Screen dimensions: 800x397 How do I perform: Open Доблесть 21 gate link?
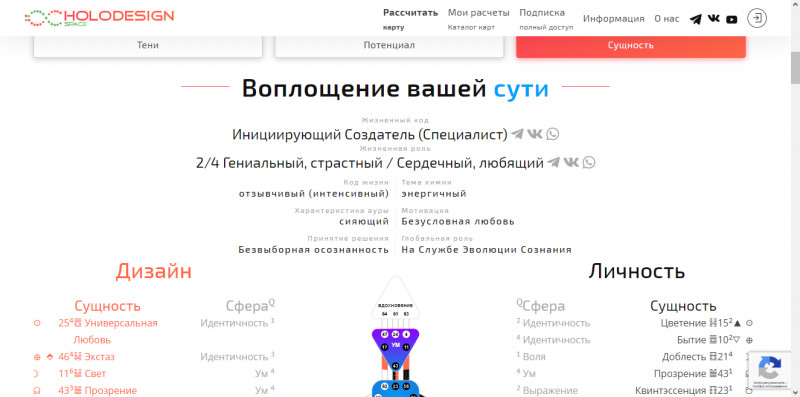(x=698, y=357)
